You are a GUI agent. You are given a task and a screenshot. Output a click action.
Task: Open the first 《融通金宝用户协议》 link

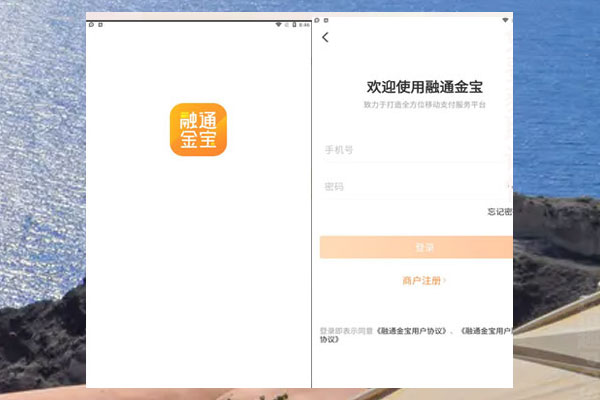tap(411, 331)
